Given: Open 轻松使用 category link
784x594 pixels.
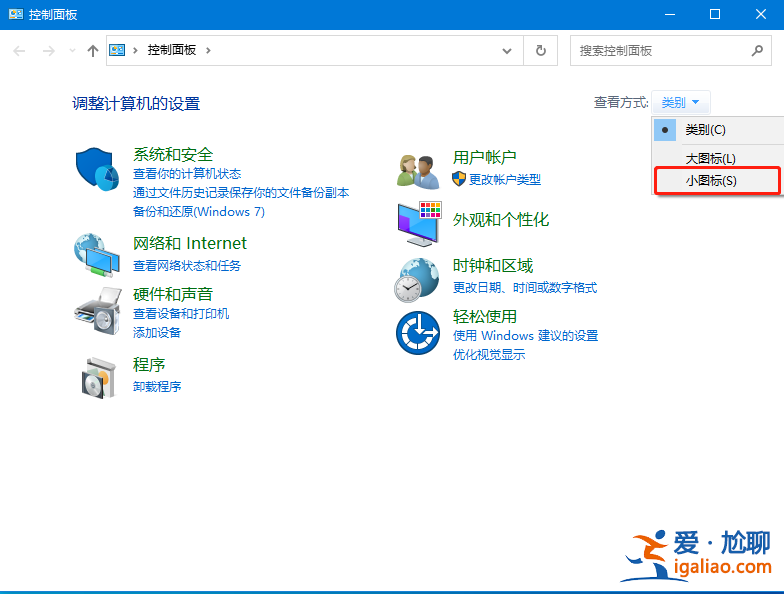Looking at the screenshot, I should [484, 316].
